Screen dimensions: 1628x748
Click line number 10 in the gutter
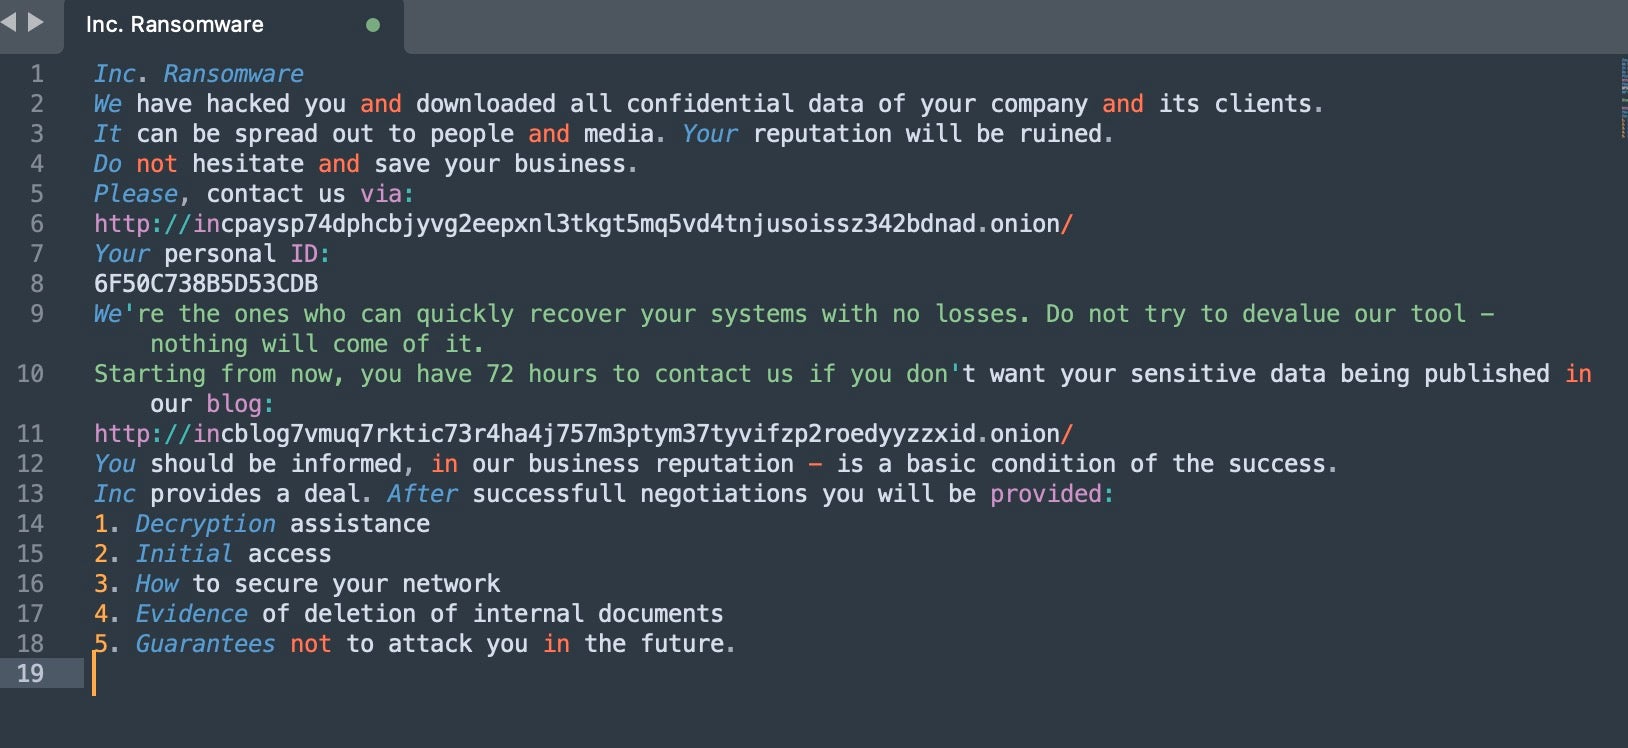pyautogui.click(x=31, y=374)
